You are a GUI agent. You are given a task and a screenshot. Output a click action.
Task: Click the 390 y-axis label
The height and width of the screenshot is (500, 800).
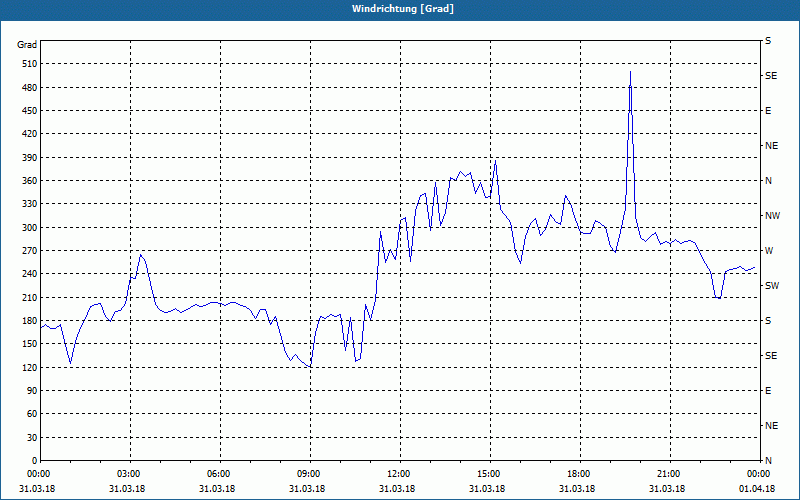pyautogui.click(x=30, y=158)
